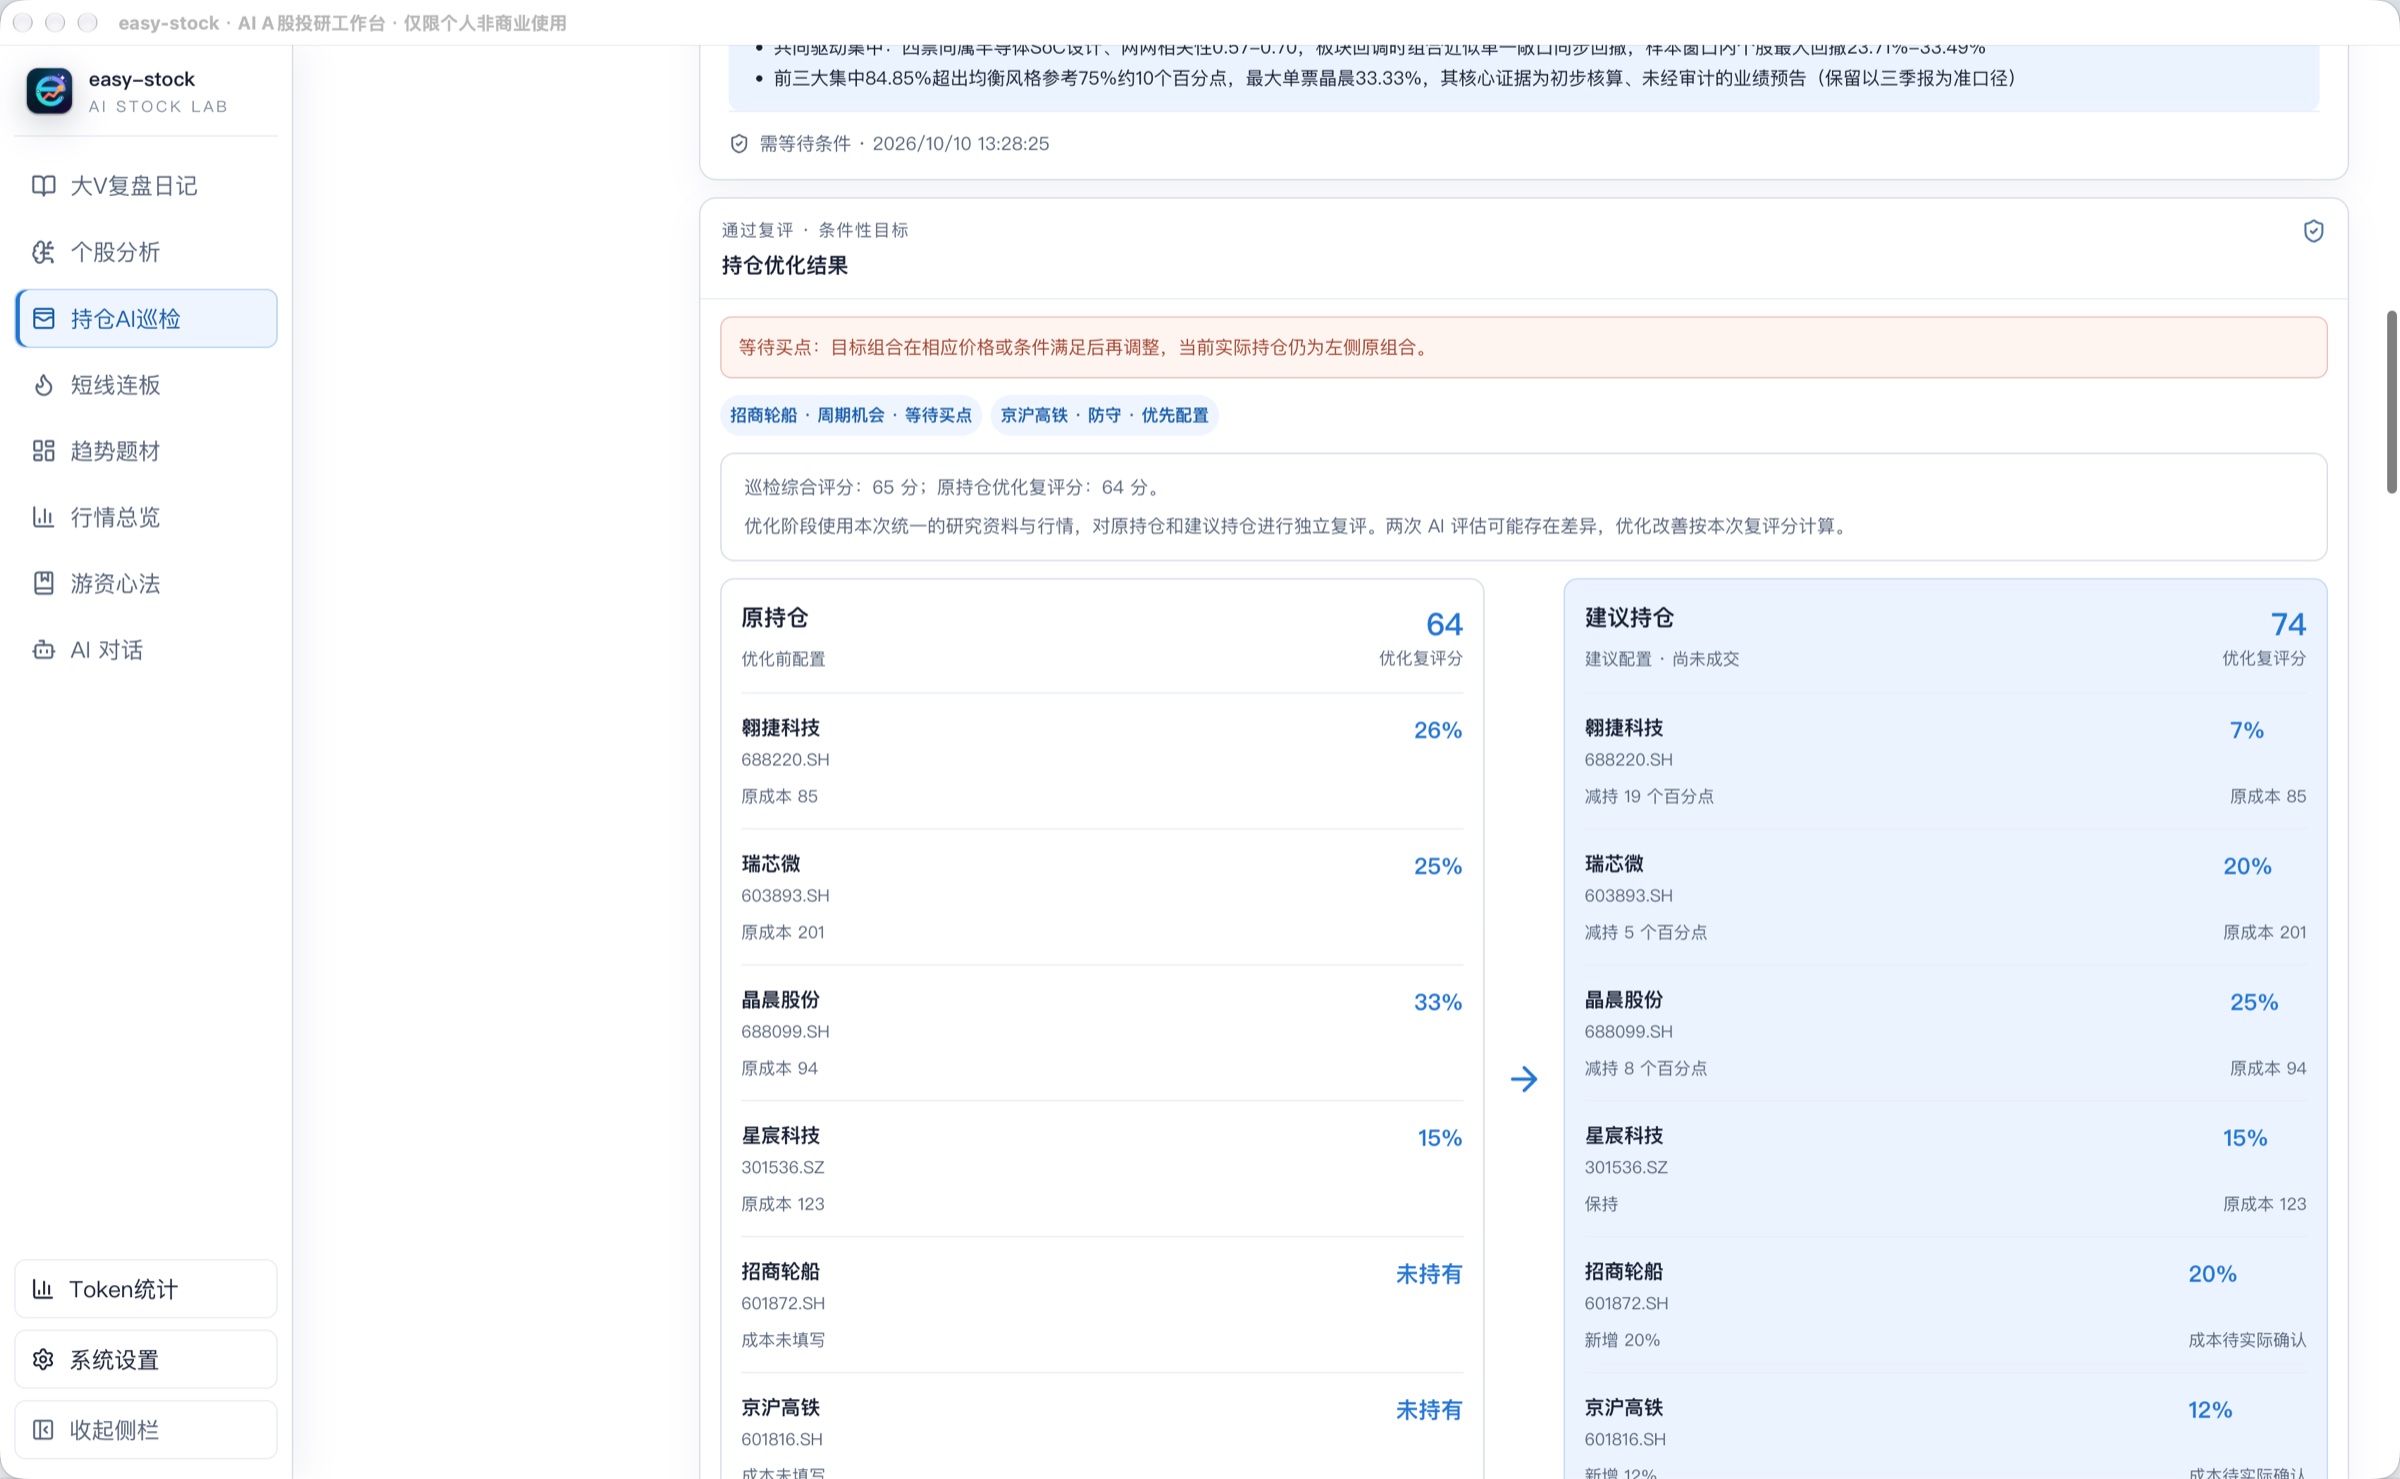Open 行情总览 from sidebar
The height and width of the screenshot is (1479, 2400).
146,517
